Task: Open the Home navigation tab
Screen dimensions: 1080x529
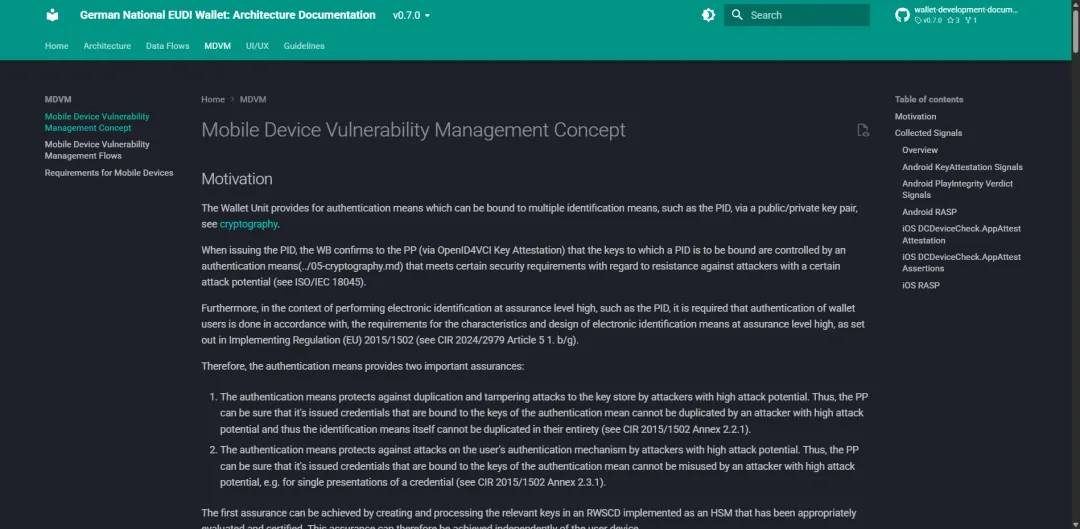Action: (57, 46)
